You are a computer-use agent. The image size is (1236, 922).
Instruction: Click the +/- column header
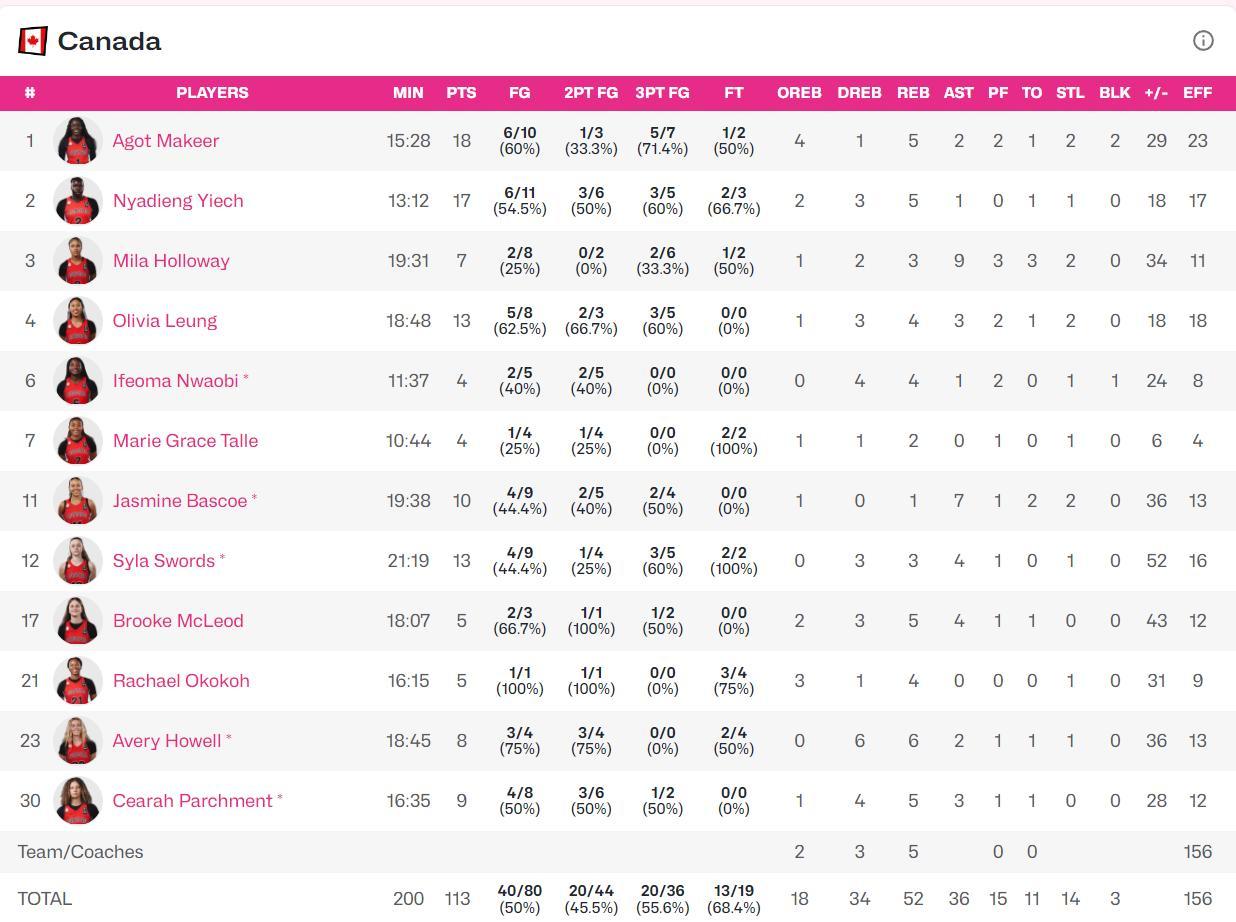pyautogui.click(x=1156, y=93)
